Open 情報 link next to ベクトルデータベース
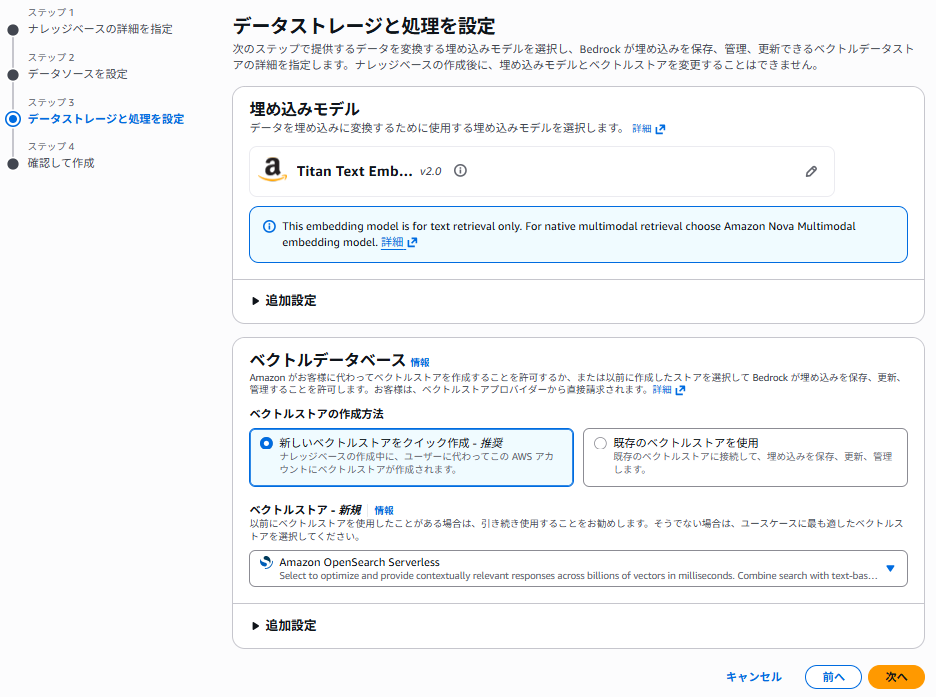This screenshot has width=936, height=697. (420, 362)
